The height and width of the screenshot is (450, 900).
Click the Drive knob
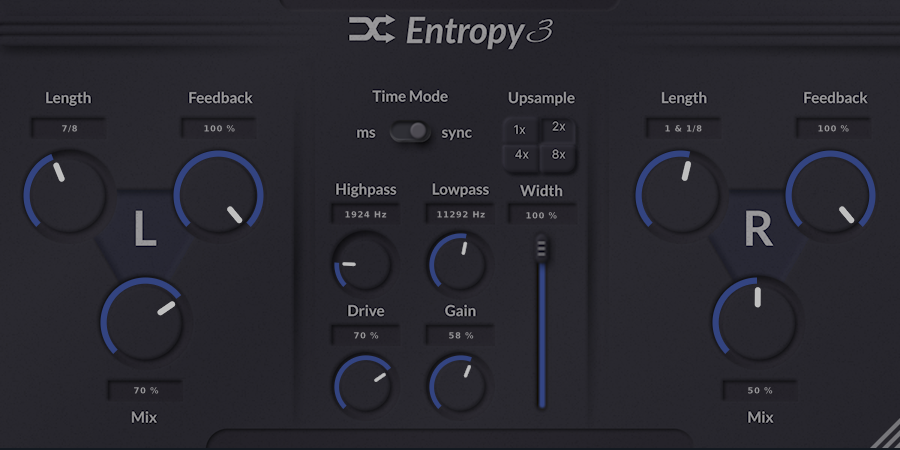tap(363, 385)
